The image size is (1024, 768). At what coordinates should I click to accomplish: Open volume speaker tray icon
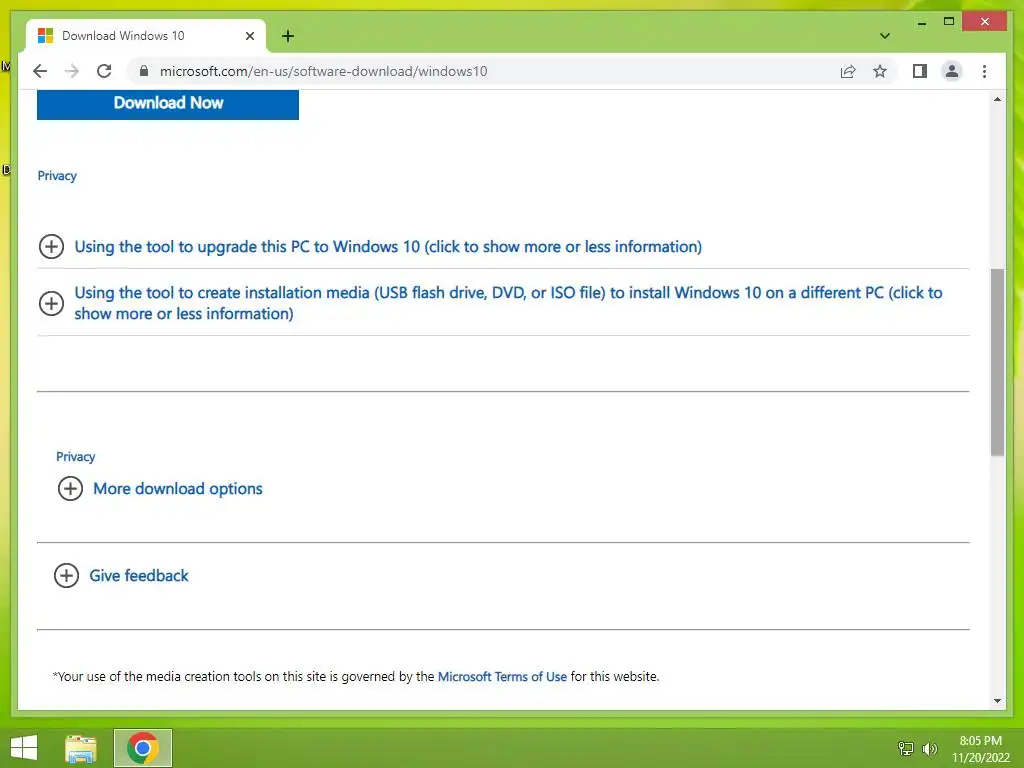(929, 748)
